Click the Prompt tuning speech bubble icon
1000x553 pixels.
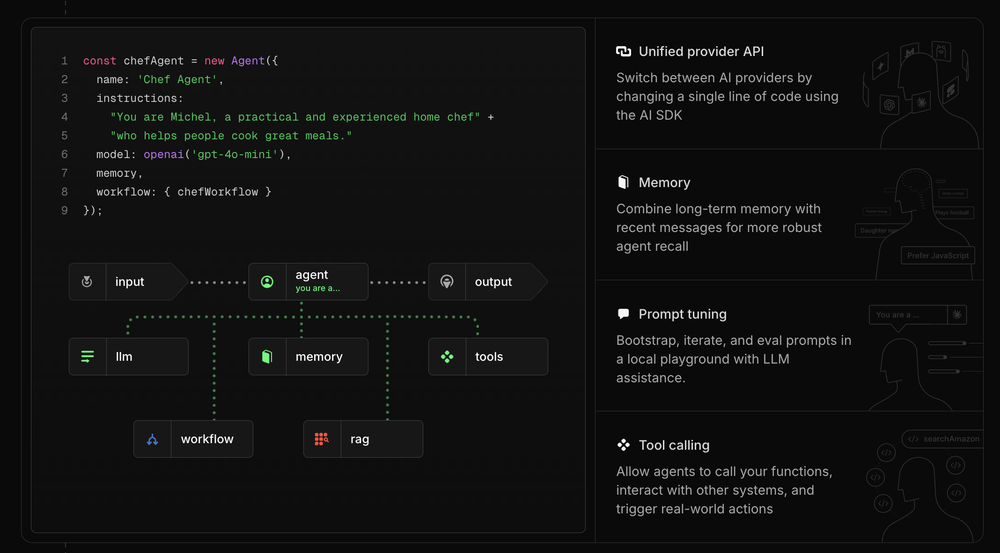coord(623,314)
